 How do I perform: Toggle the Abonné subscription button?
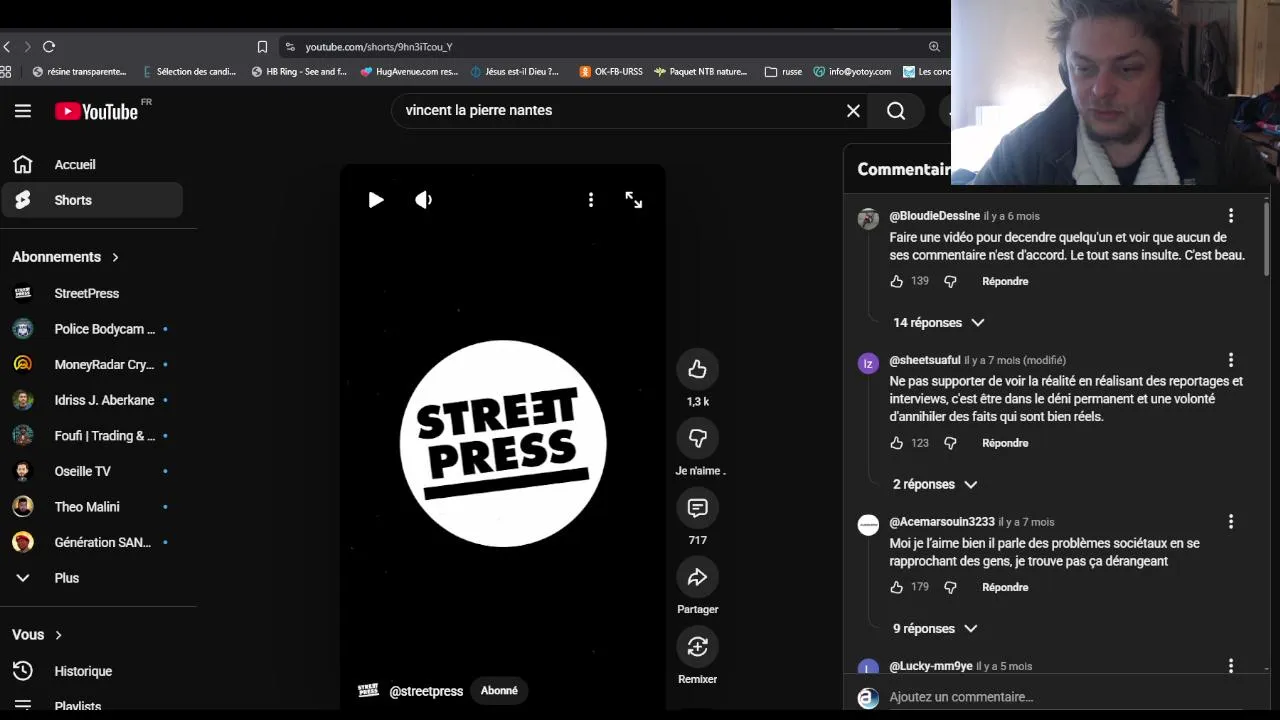click(499, 691)
